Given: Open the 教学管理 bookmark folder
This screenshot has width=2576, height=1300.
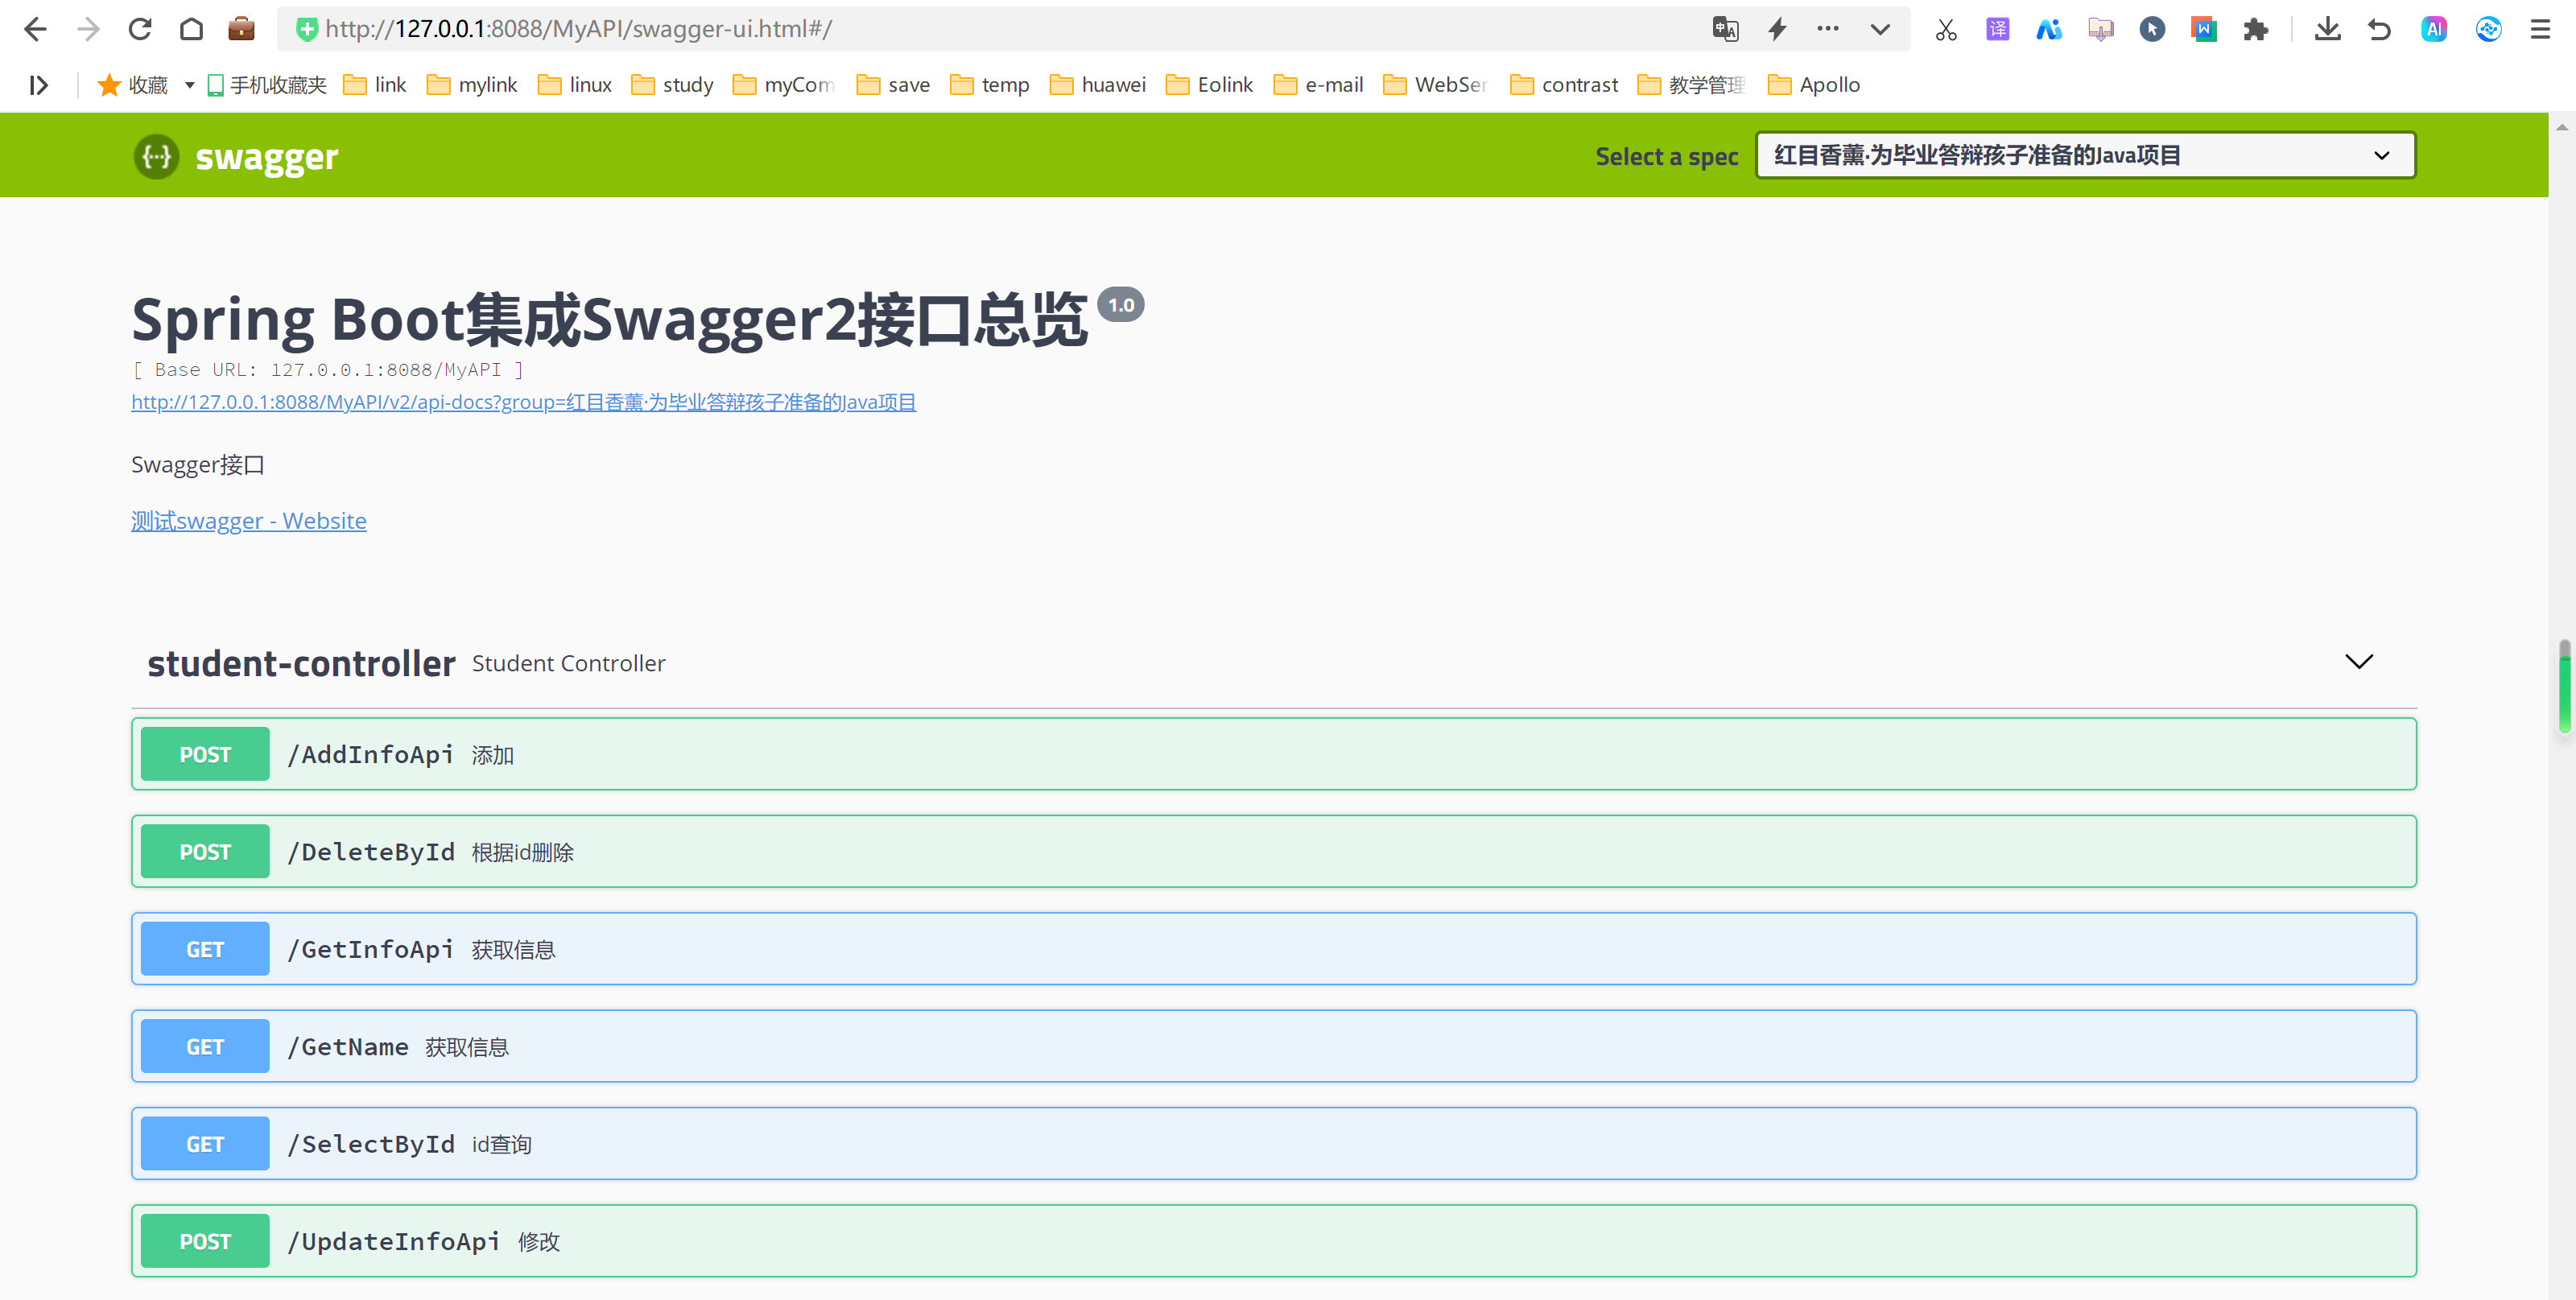Looking at the screenshot, I should tap(1691, 85).
